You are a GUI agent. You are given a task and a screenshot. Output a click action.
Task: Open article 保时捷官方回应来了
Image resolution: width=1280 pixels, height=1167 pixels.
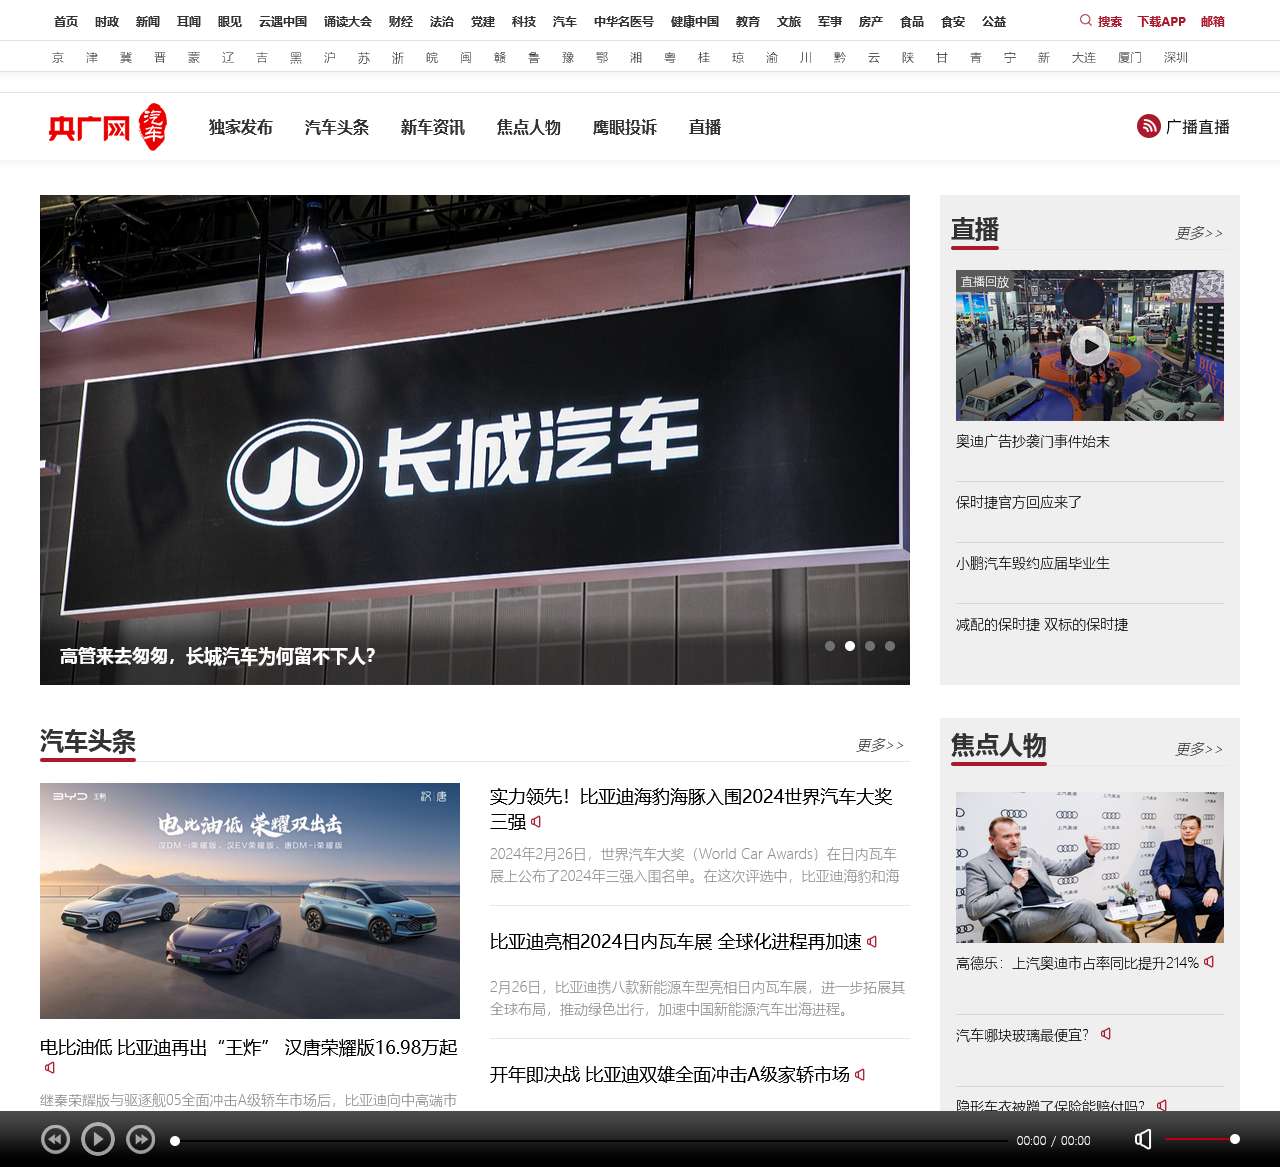1019,502
